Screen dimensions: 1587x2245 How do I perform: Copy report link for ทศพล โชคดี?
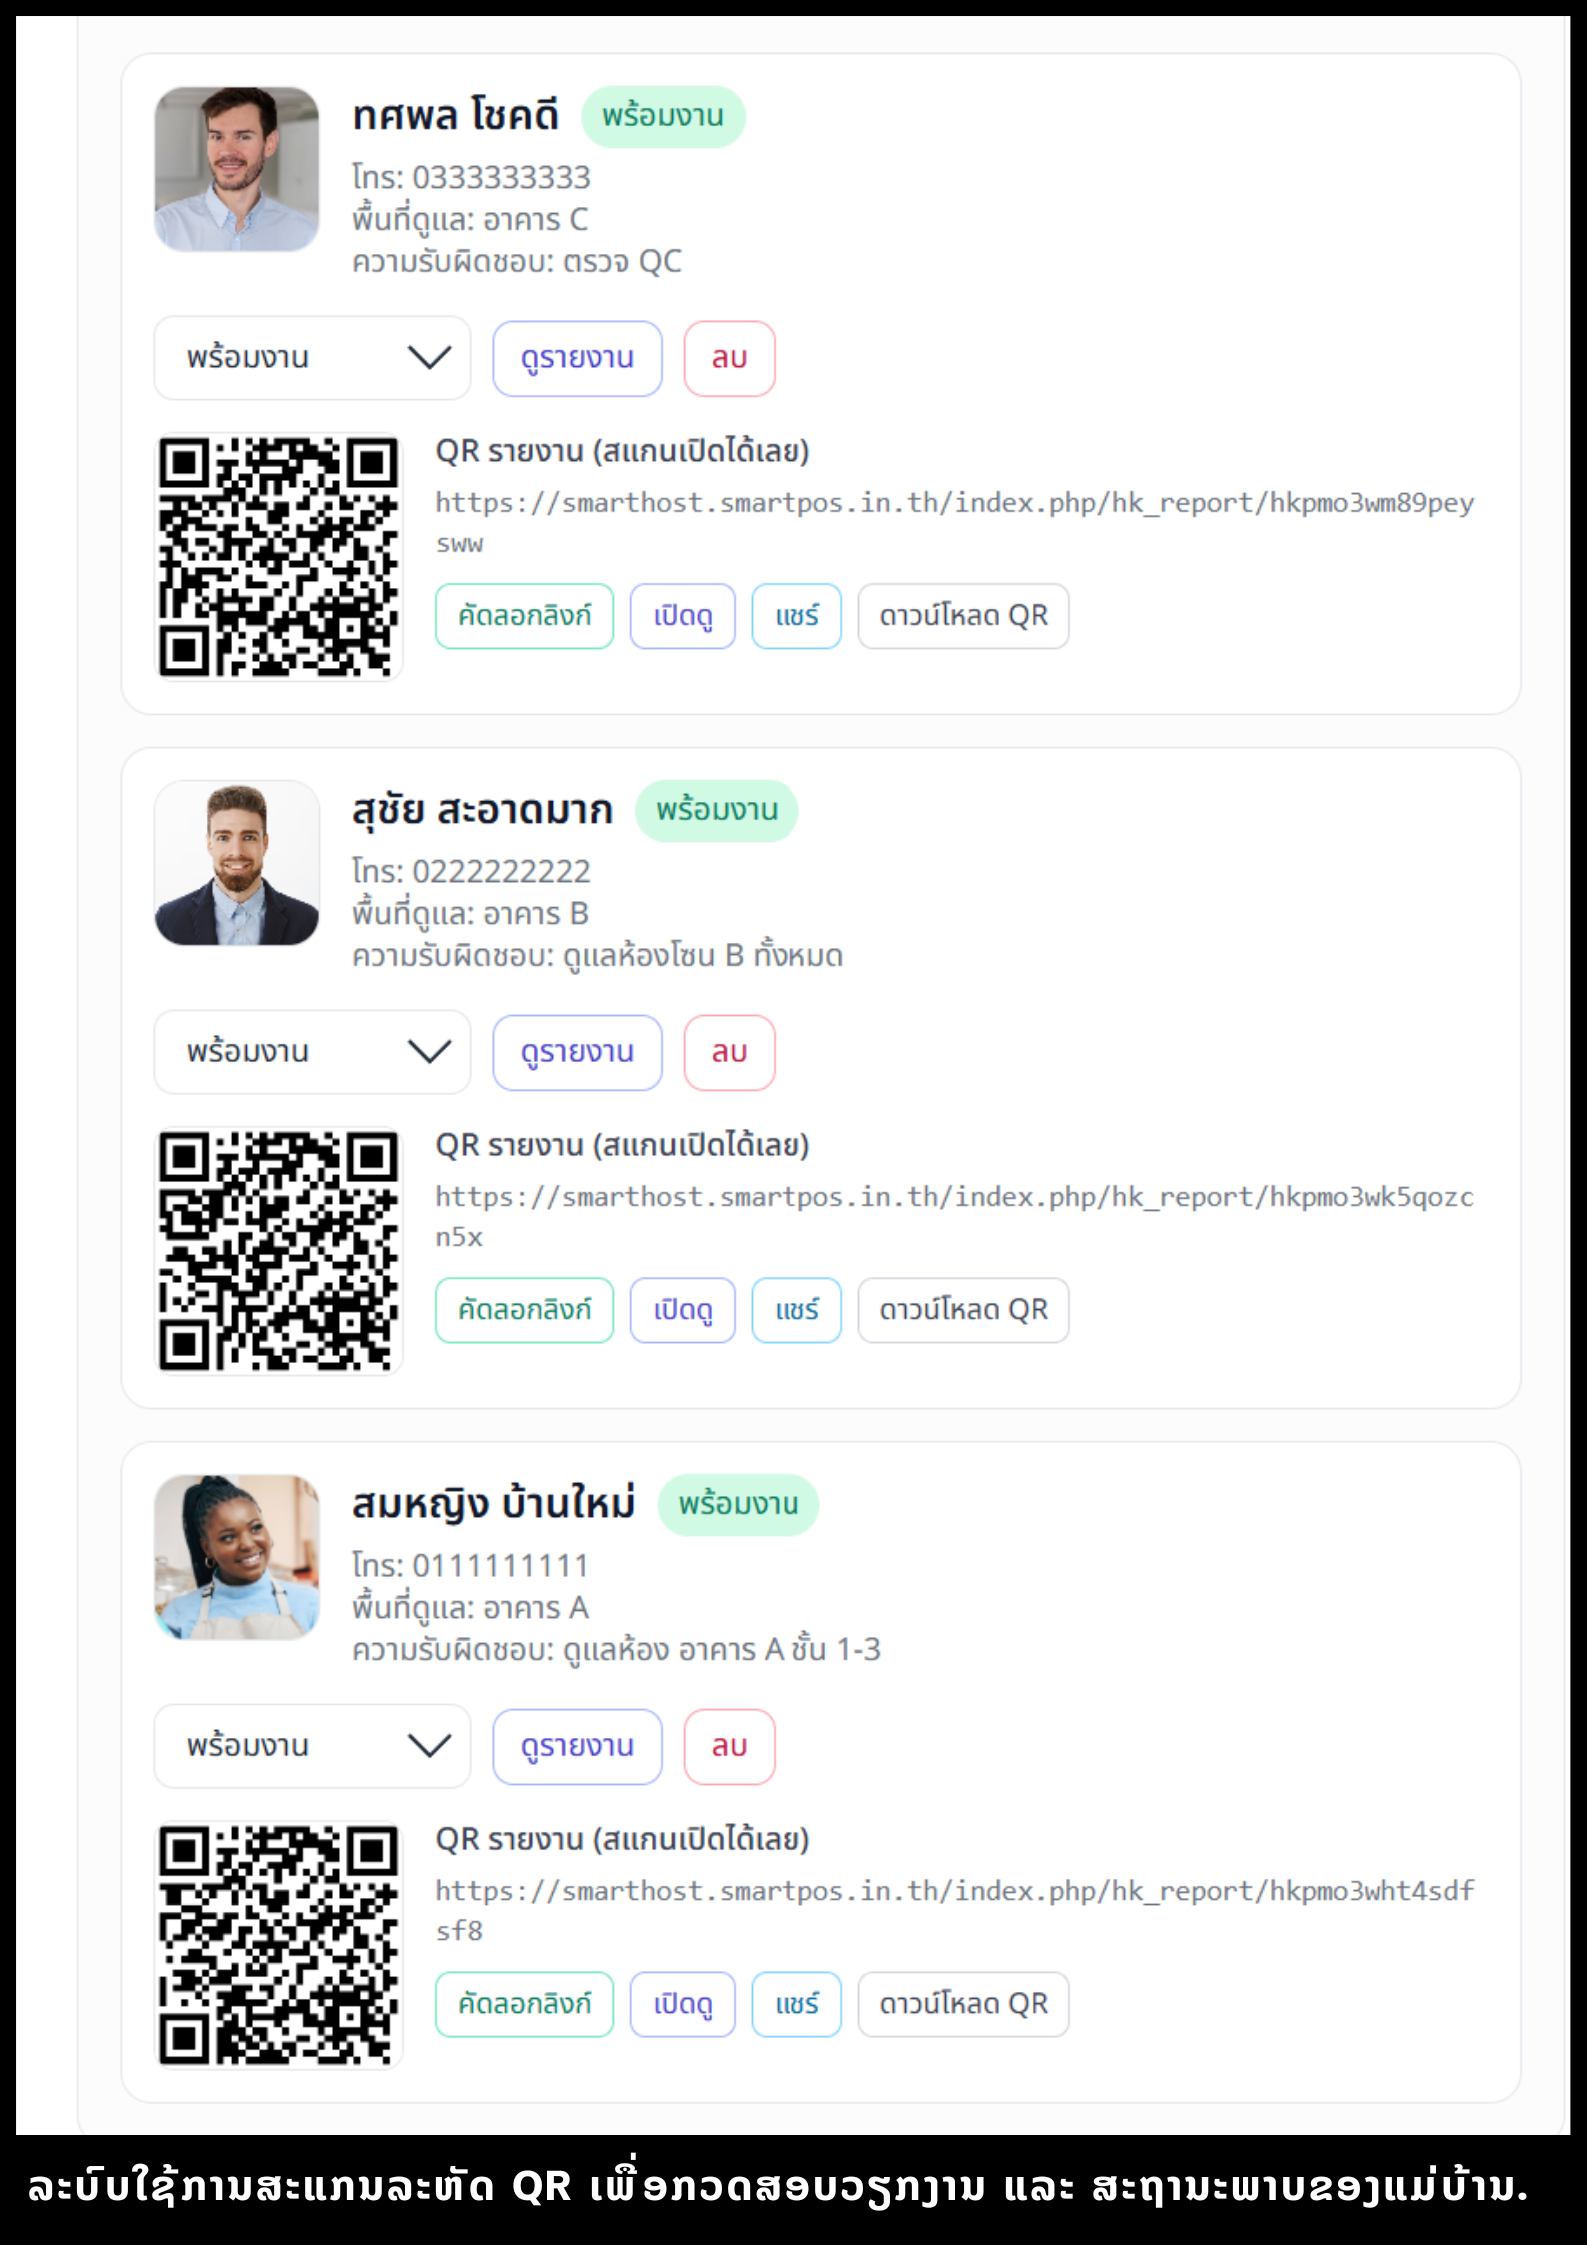point(524,616)
